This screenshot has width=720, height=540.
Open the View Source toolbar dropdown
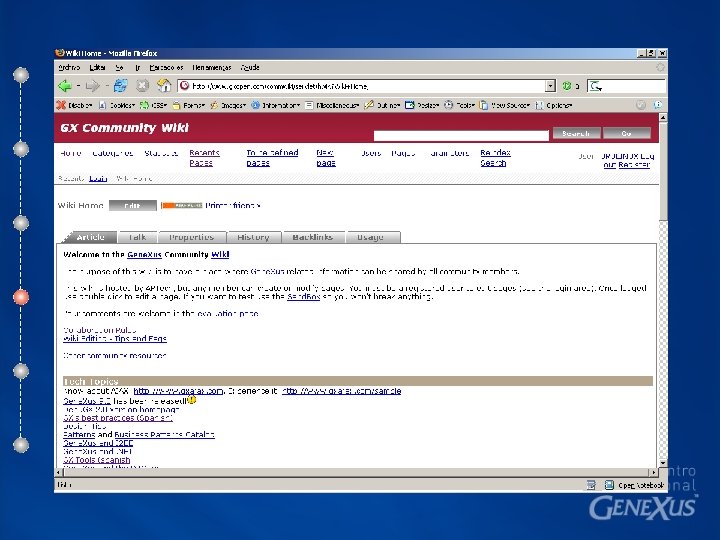coord(505,105)
